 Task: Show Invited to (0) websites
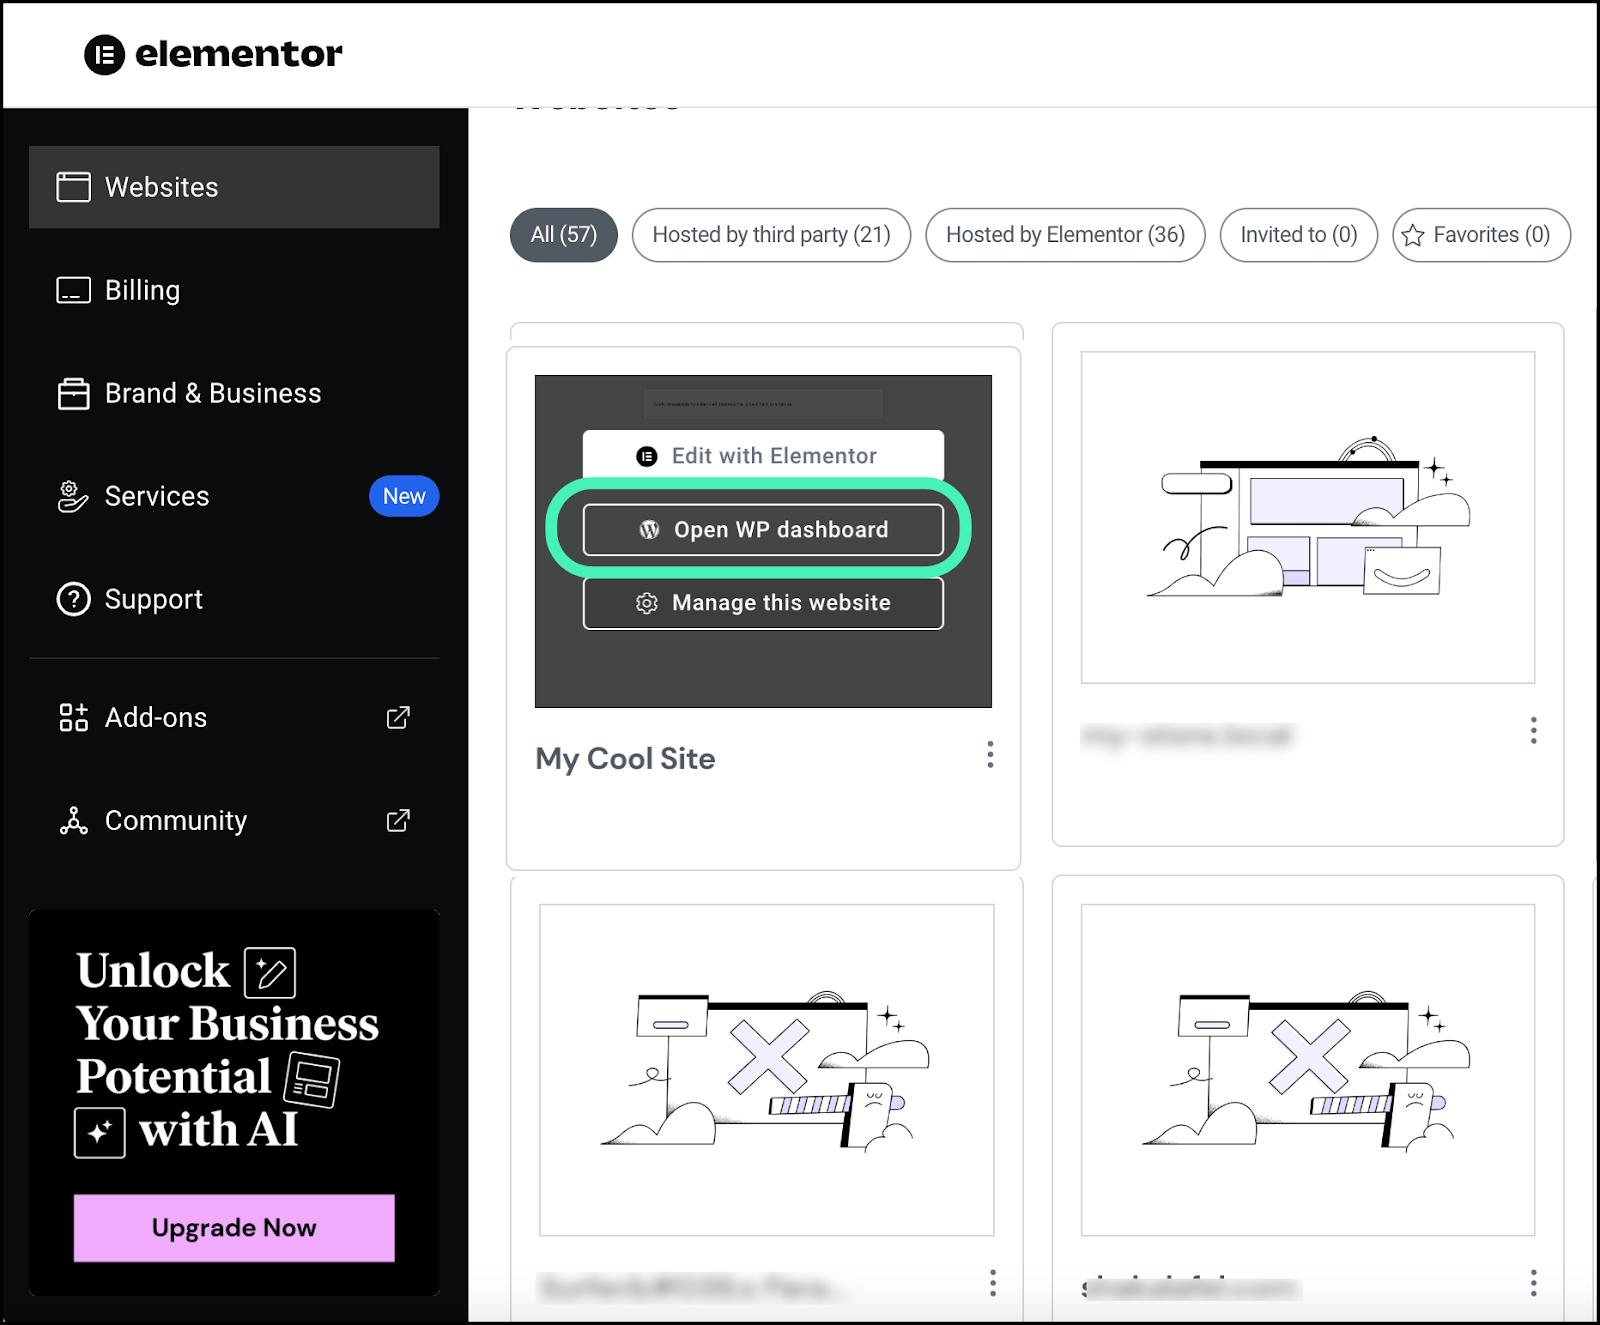(x=1299, y=235)
